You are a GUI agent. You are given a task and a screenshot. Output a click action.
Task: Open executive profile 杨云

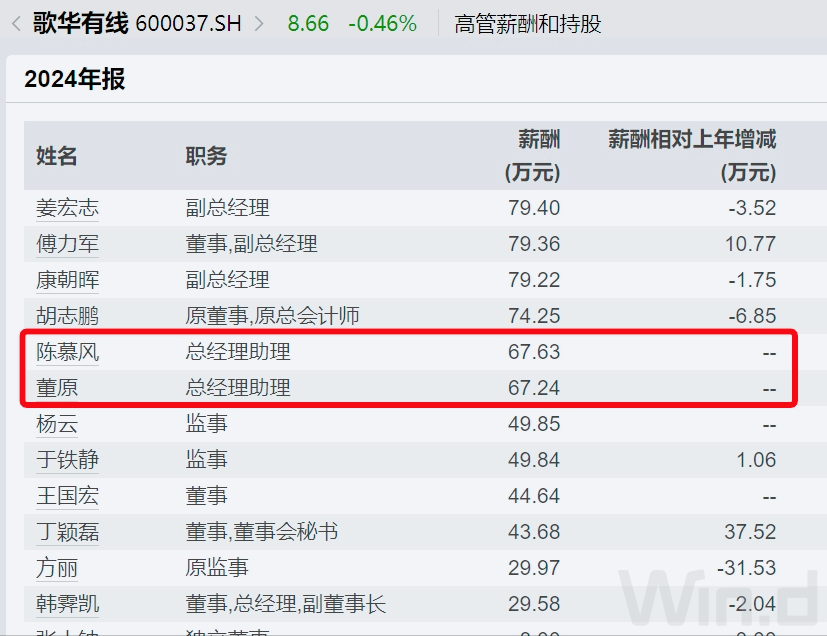56,424
